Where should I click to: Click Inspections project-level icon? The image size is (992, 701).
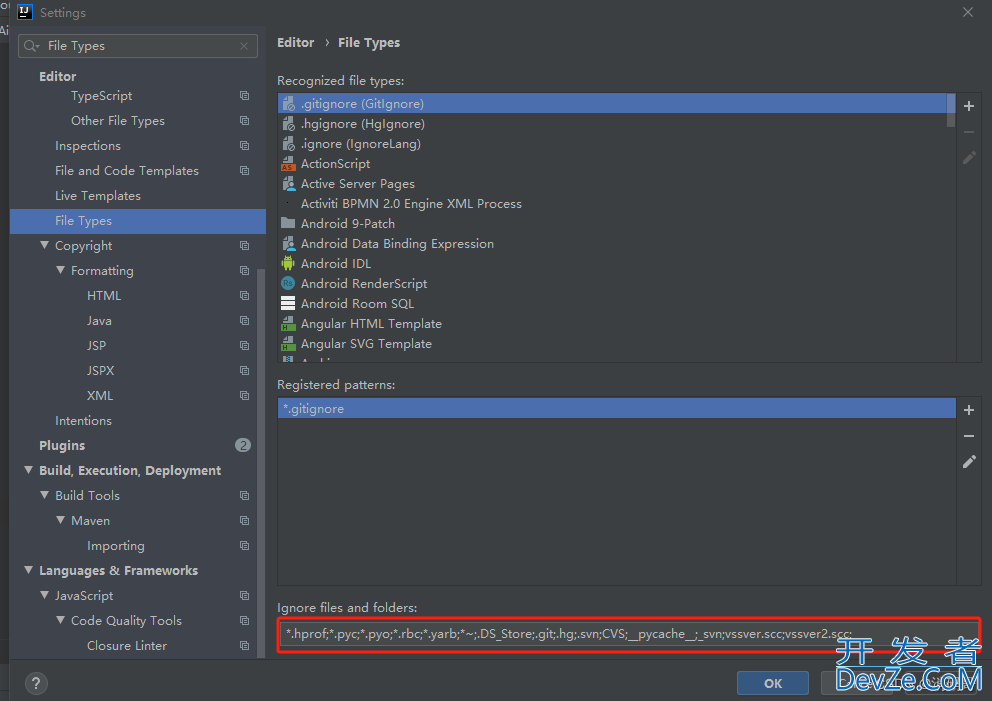click(x=244, y=146)
